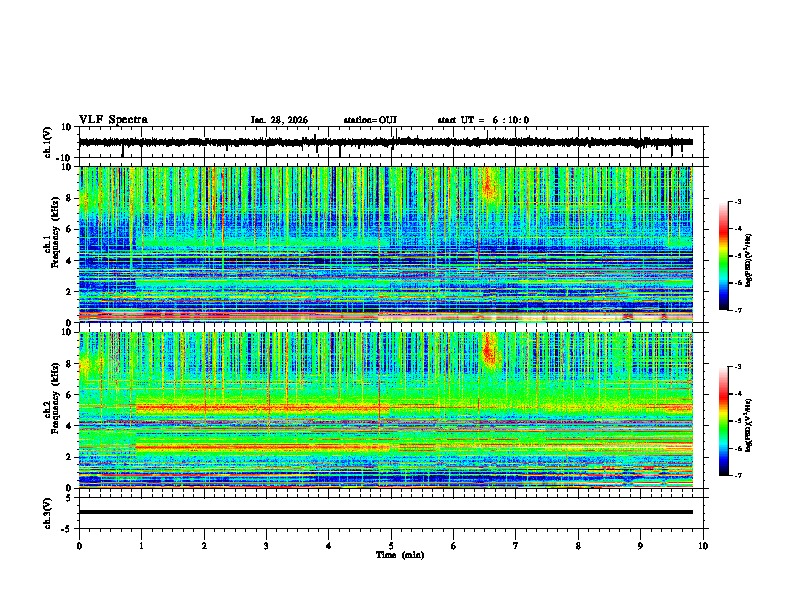
Task: Click the ch.3 plot "5" voltage tick label
Action: (69, 498)
